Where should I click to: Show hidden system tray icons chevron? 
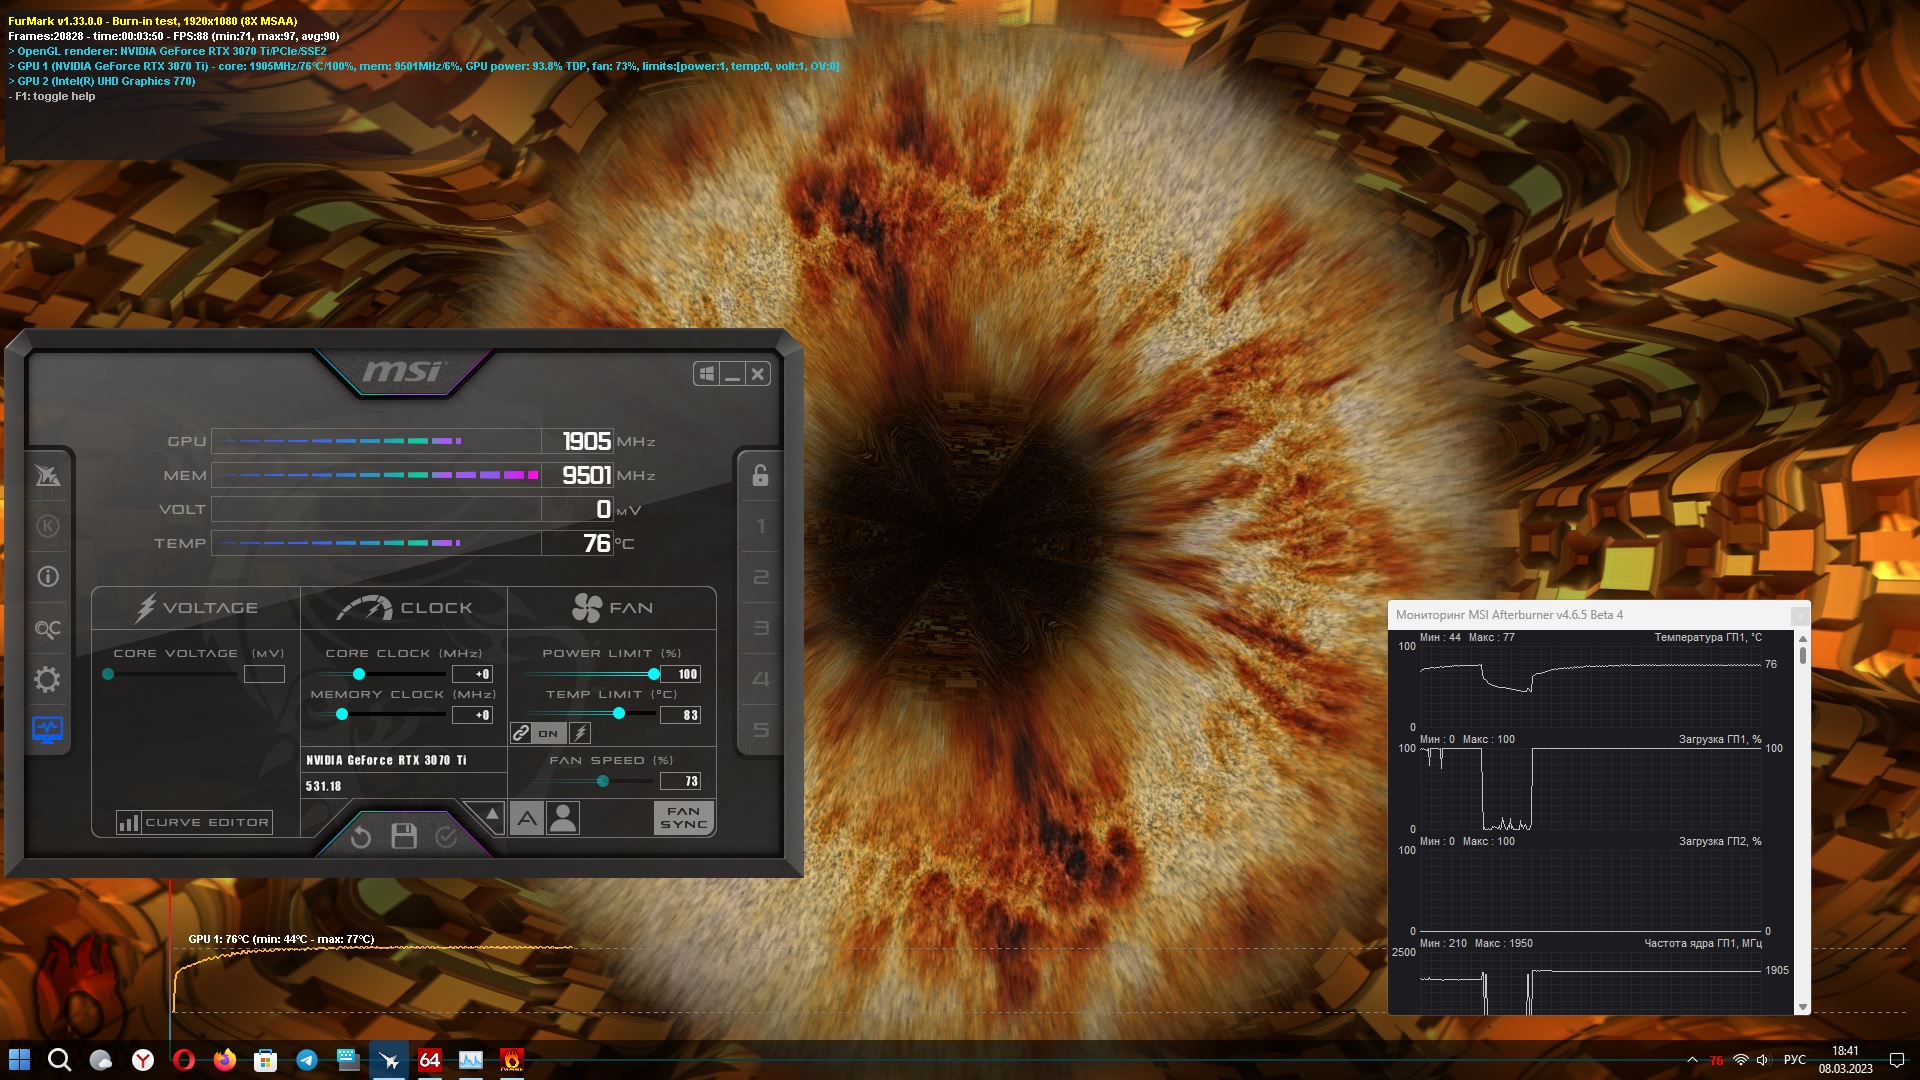(1692, 1060)
